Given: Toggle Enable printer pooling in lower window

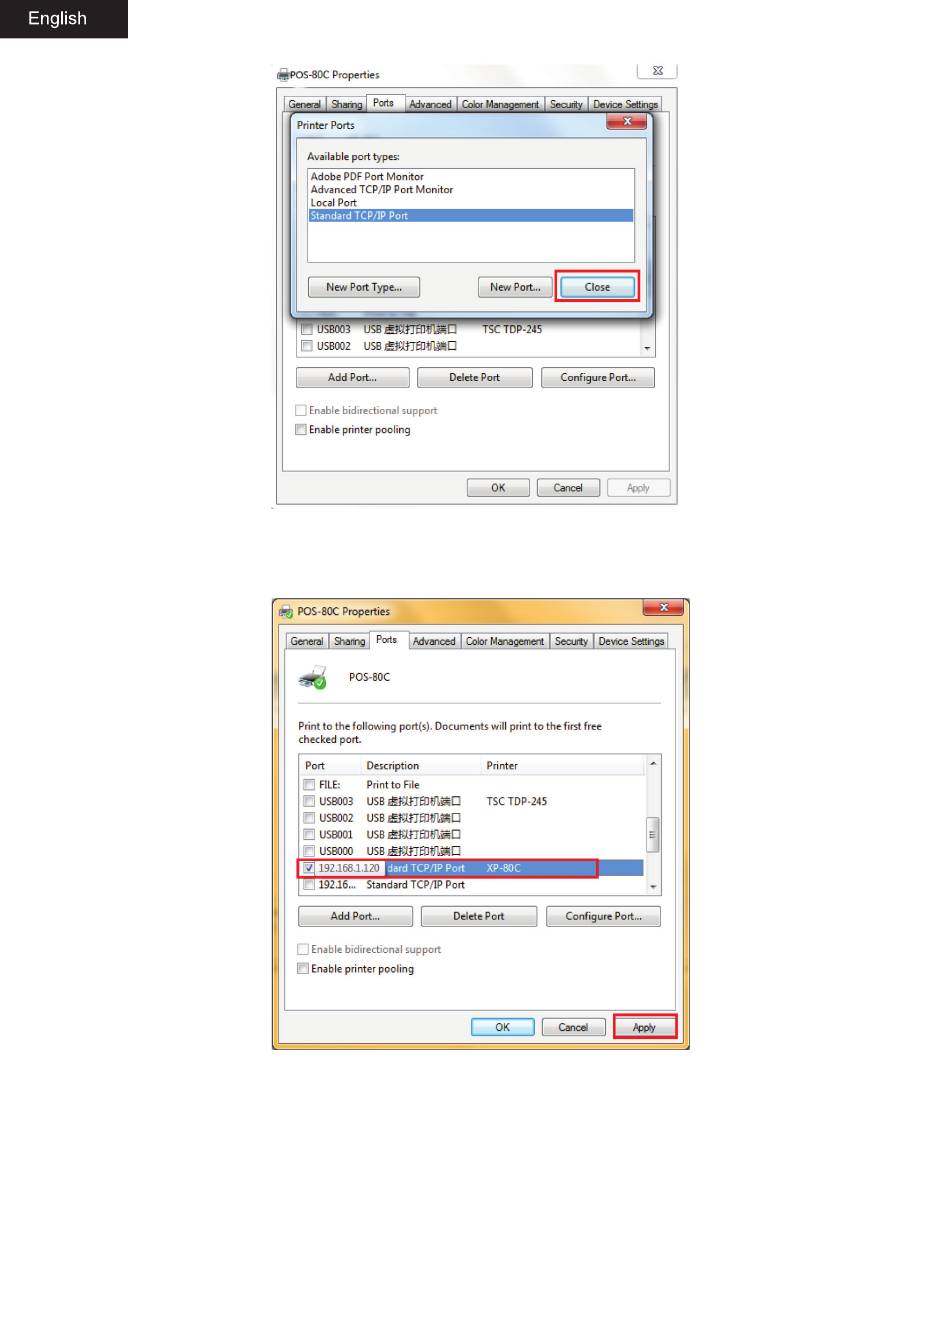Looking at the screenshot, I should [303, 969].
